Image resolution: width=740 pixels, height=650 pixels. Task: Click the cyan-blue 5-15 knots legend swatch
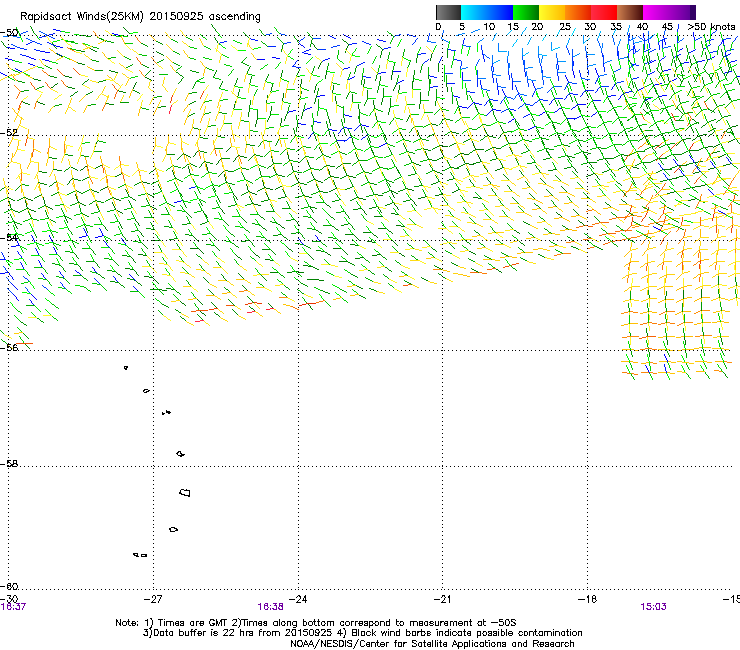pos(487,12)
